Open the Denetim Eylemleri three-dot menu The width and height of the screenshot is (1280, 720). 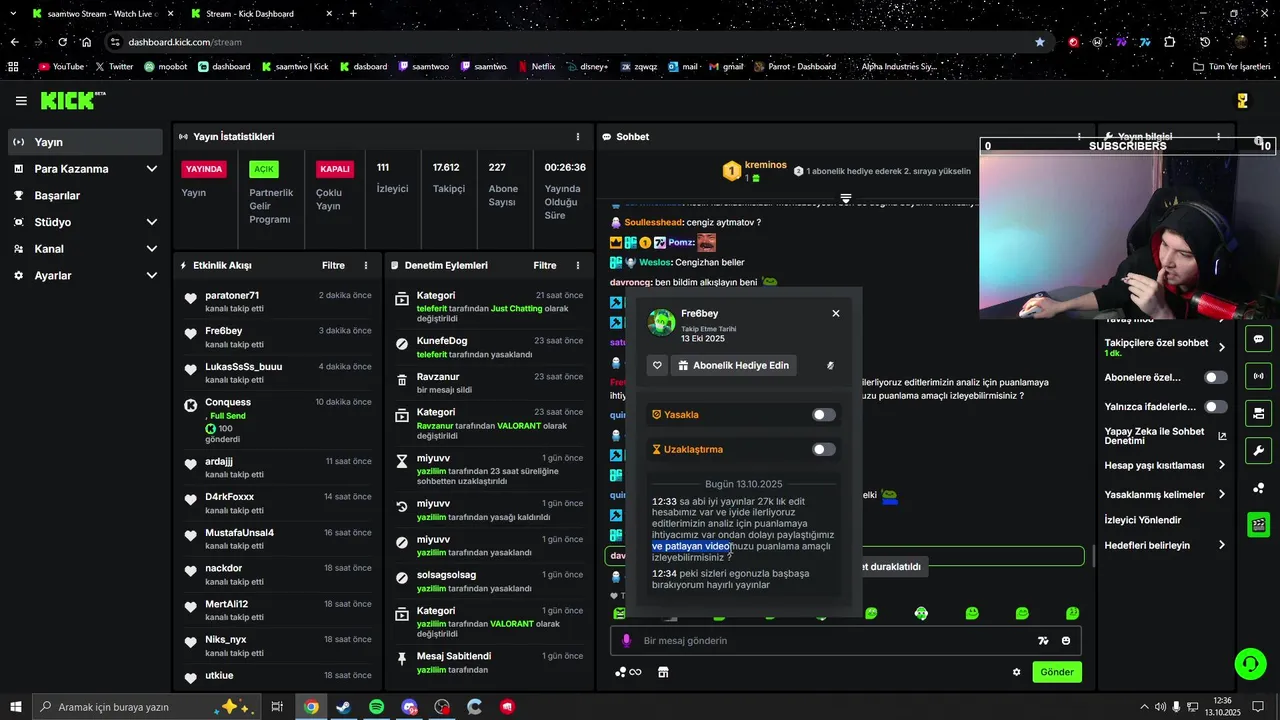click(578, 266)
